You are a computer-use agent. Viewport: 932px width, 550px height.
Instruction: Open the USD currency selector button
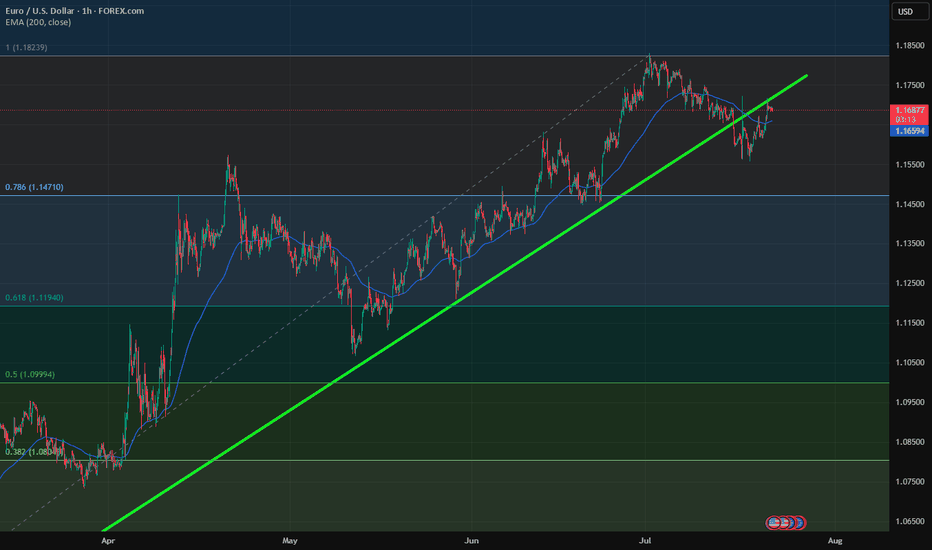pyautogui.click(x=909, y=11)
